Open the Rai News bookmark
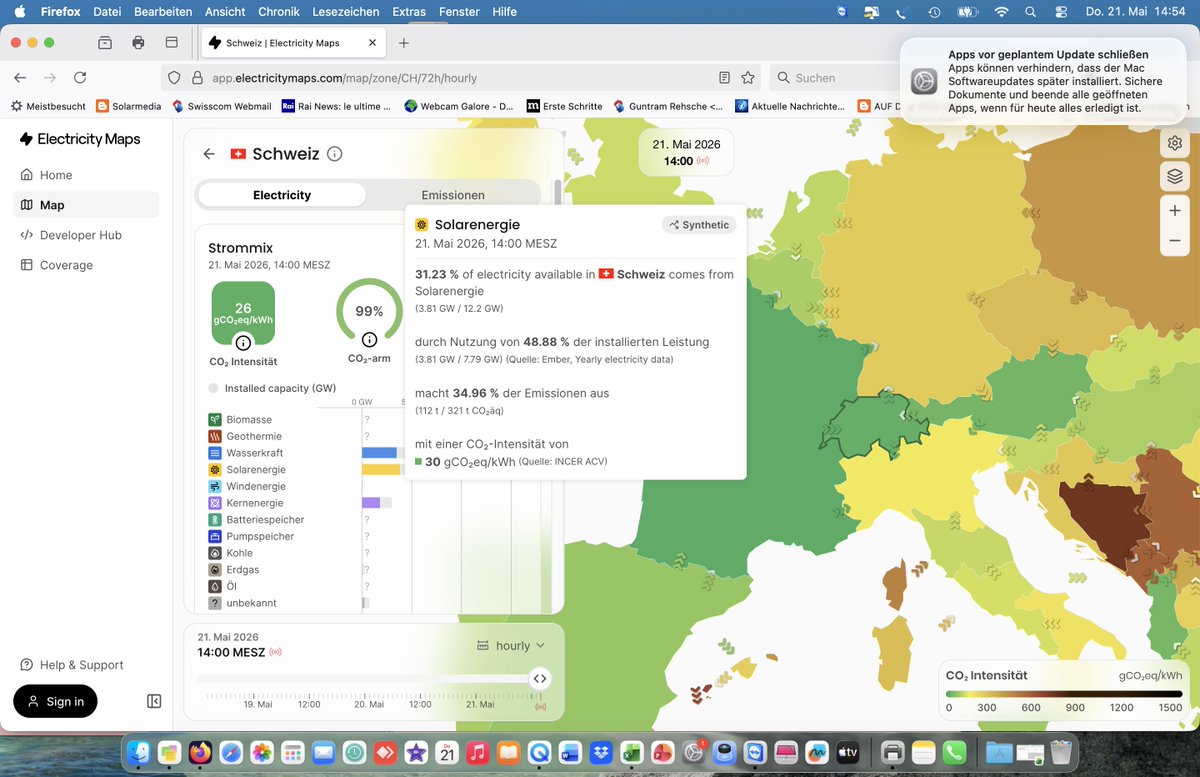Screen dimensions: 1200x777 337,106
